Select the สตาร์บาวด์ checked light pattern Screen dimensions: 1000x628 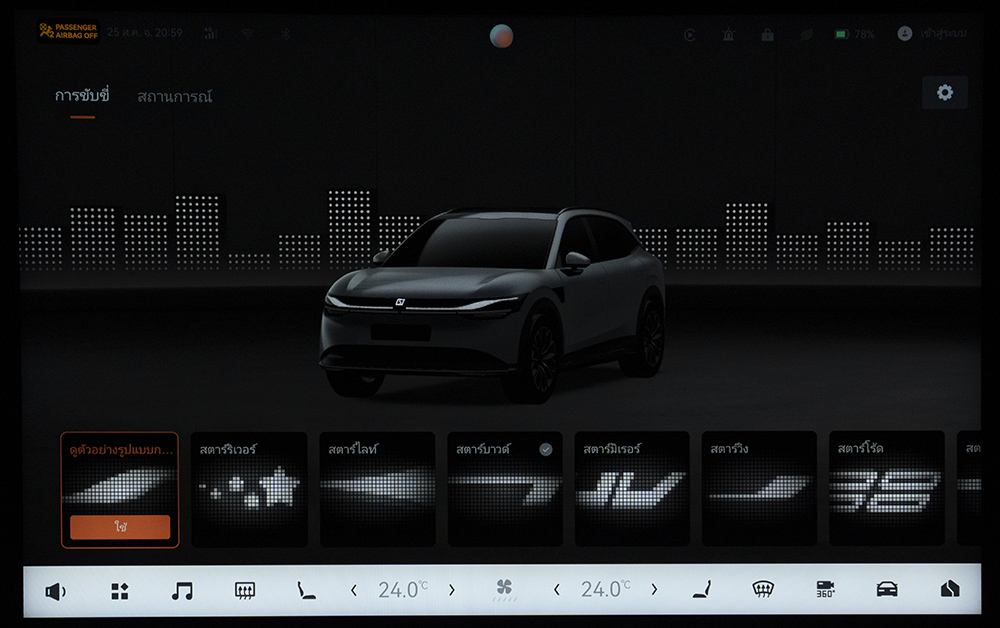[504, 489]
